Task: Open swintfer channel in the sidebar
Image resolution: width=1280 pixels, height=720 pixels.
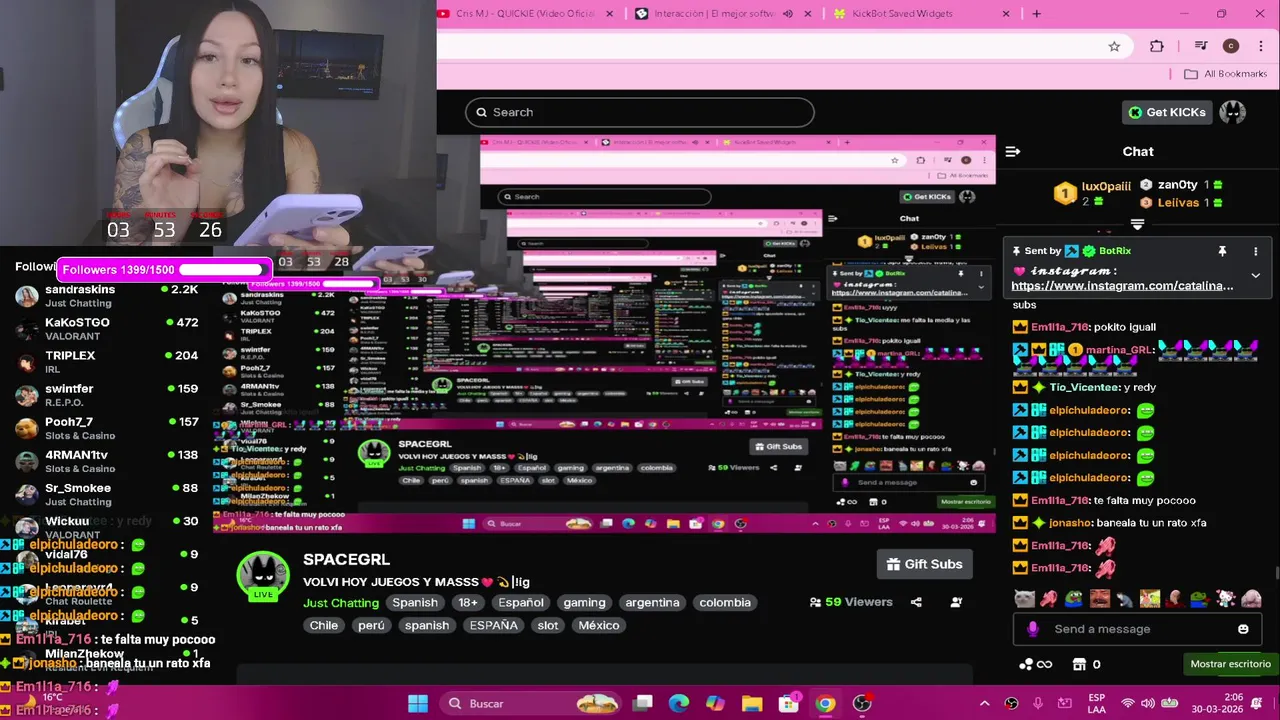Action: point(107,395)
